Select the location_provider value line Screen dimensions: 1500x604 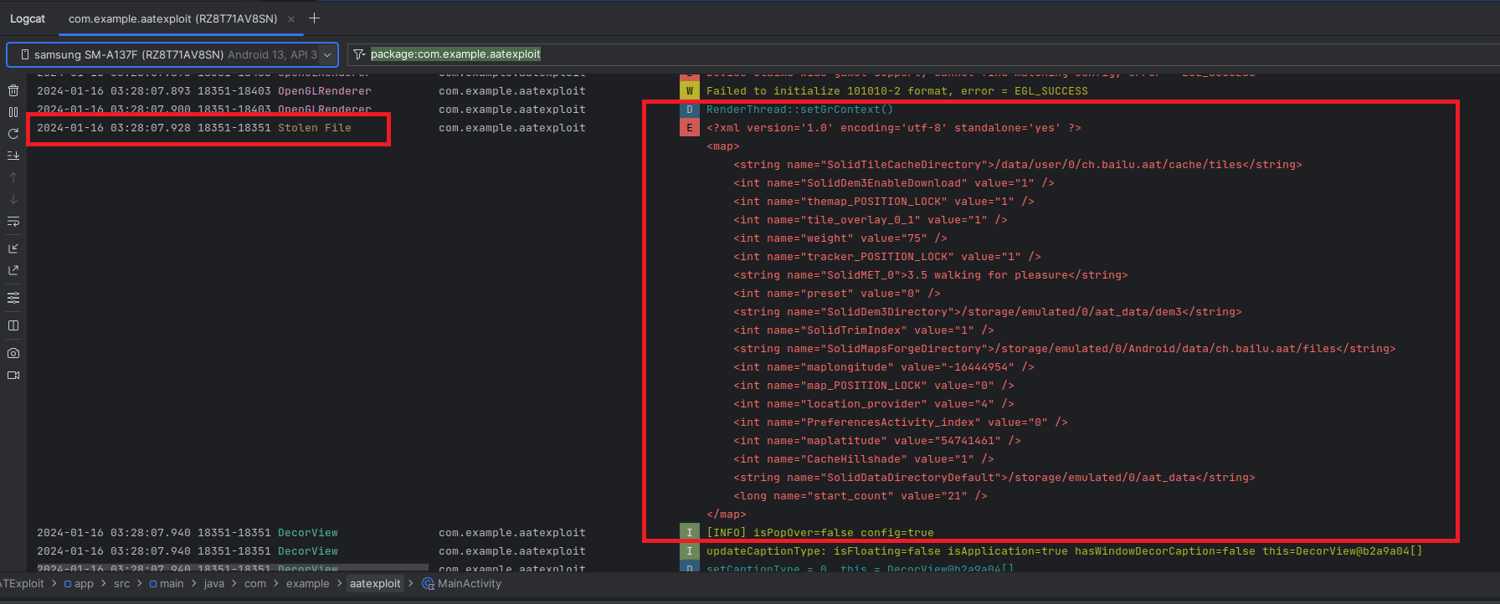pos(873,404)
